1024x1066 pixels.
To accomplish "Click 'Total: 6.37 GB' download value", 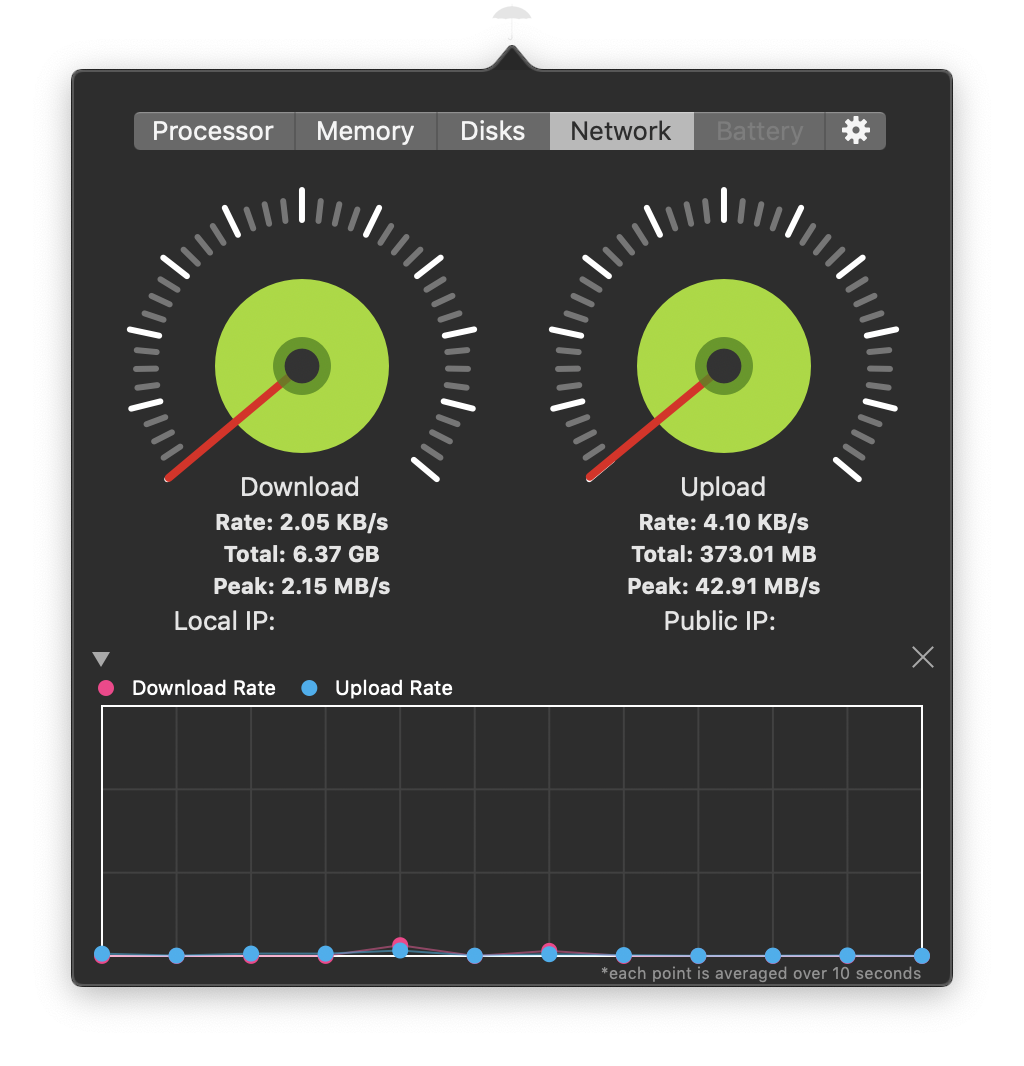I will click(x=302, y=554).
